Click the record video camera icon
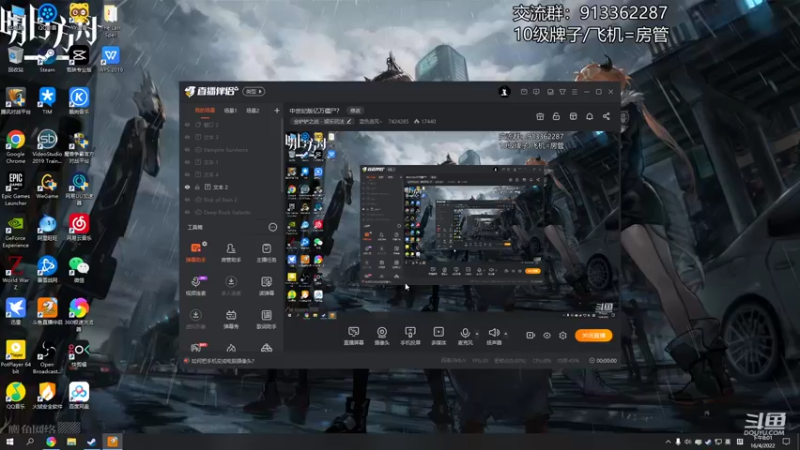Screen dimensions: 800x450 531,335
